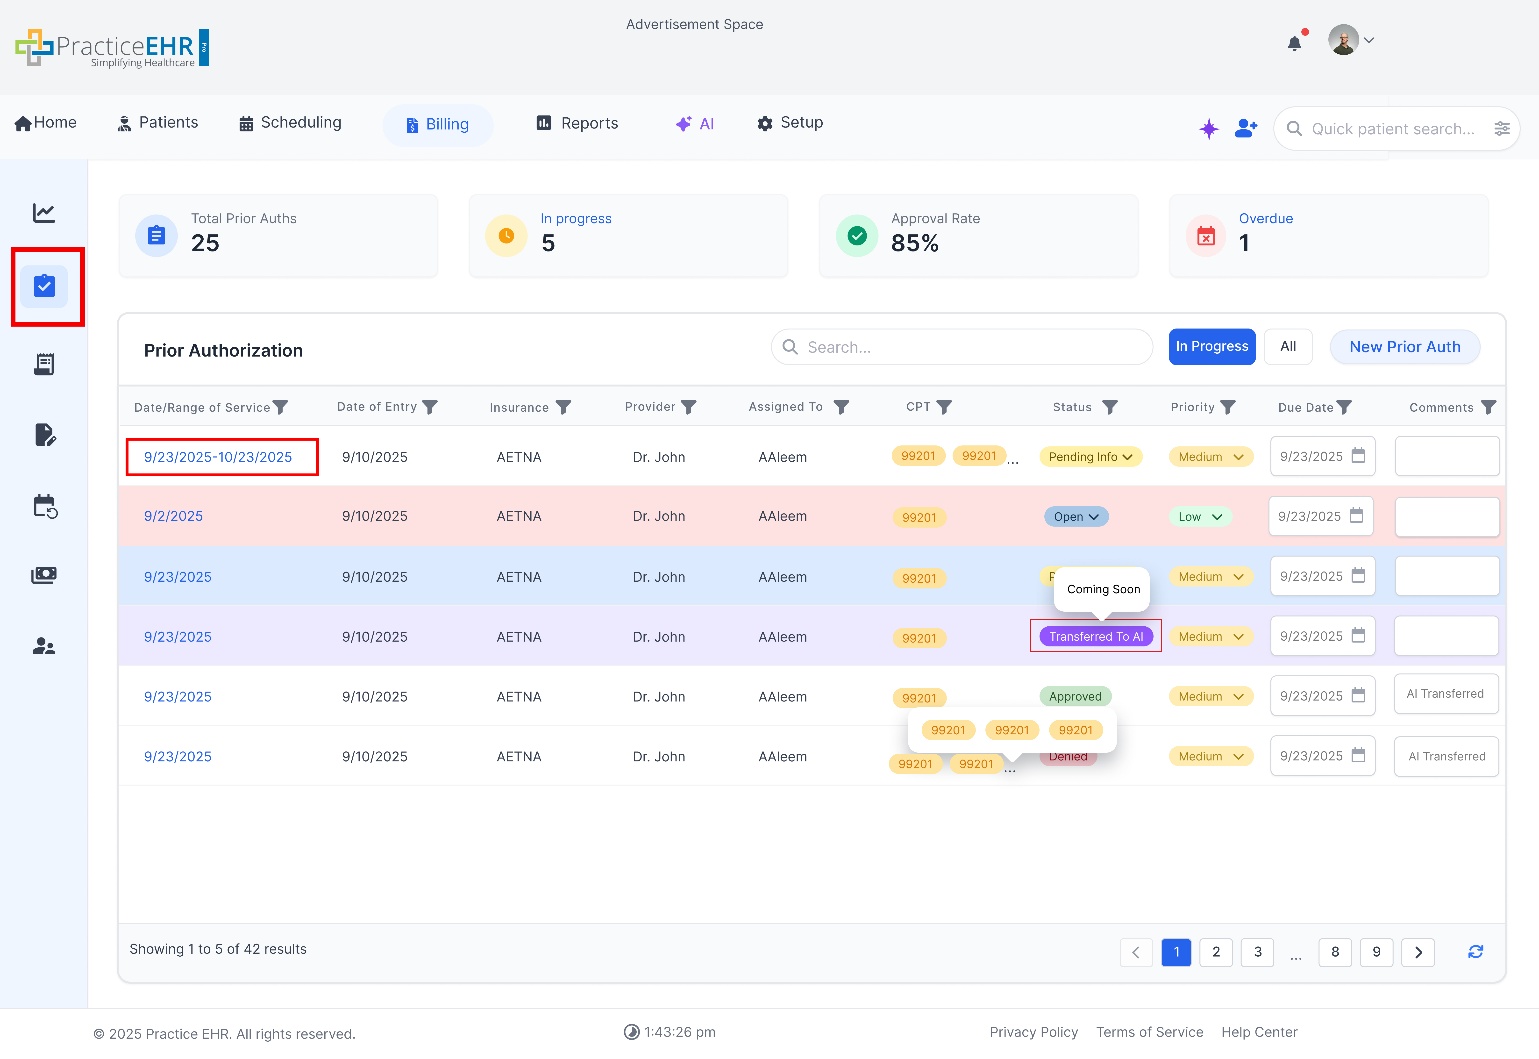
Task: Open the Low priority dropdown
Action: [x=1200, y=517]
